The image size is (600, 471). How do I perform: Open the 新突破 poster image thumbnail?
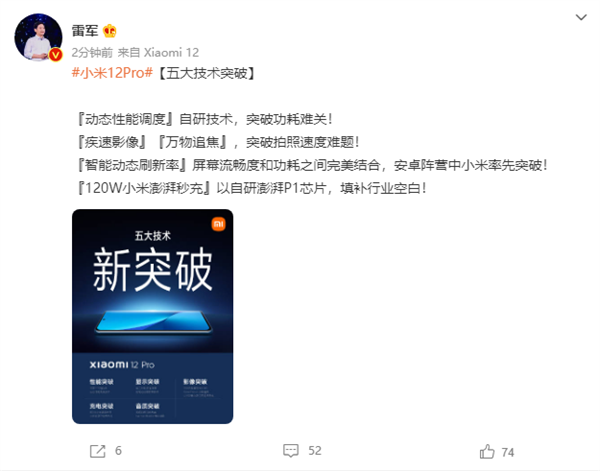pos(153,316)
